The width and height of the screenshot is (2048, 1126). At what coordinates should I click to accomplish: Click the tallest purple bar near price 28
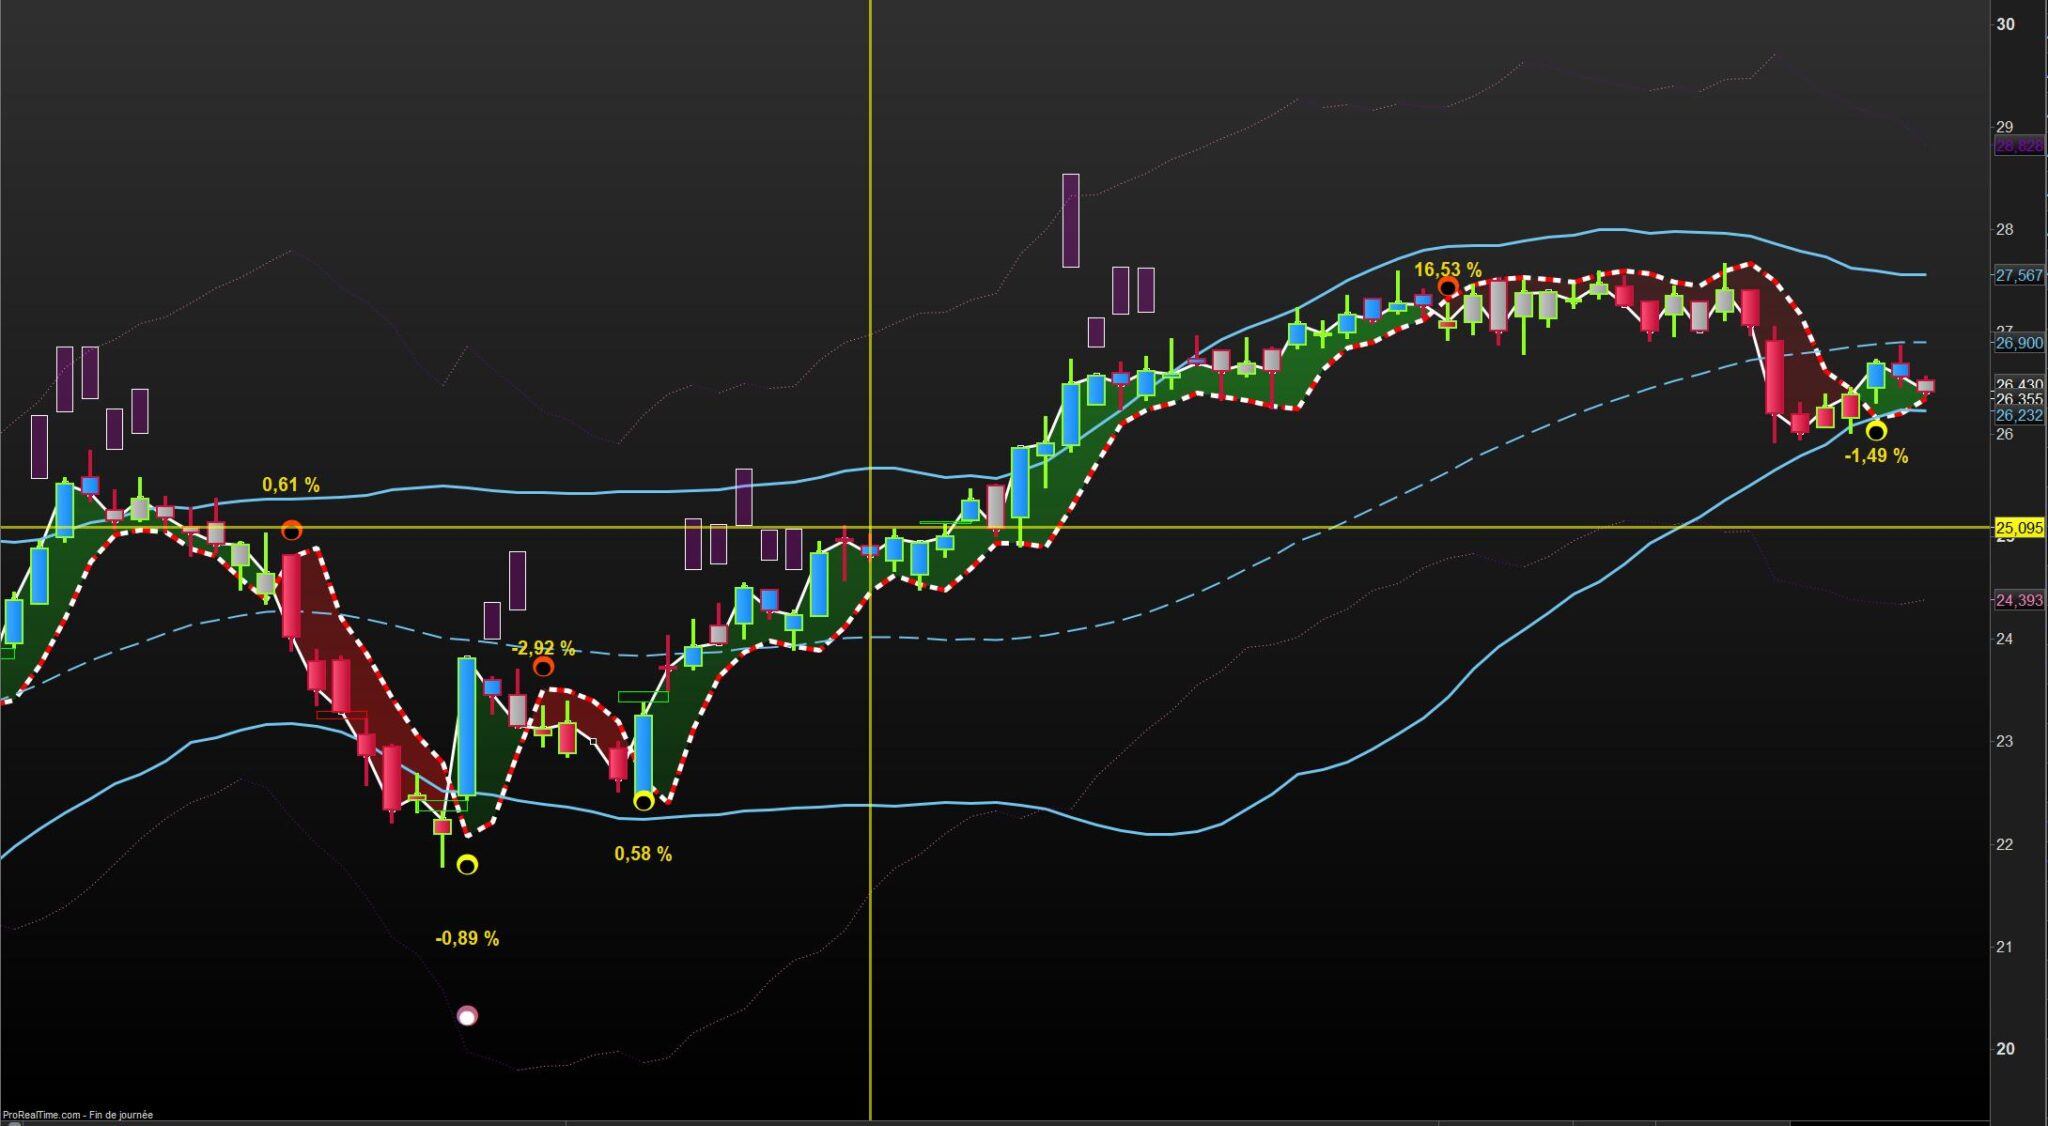pos(1070,221)
